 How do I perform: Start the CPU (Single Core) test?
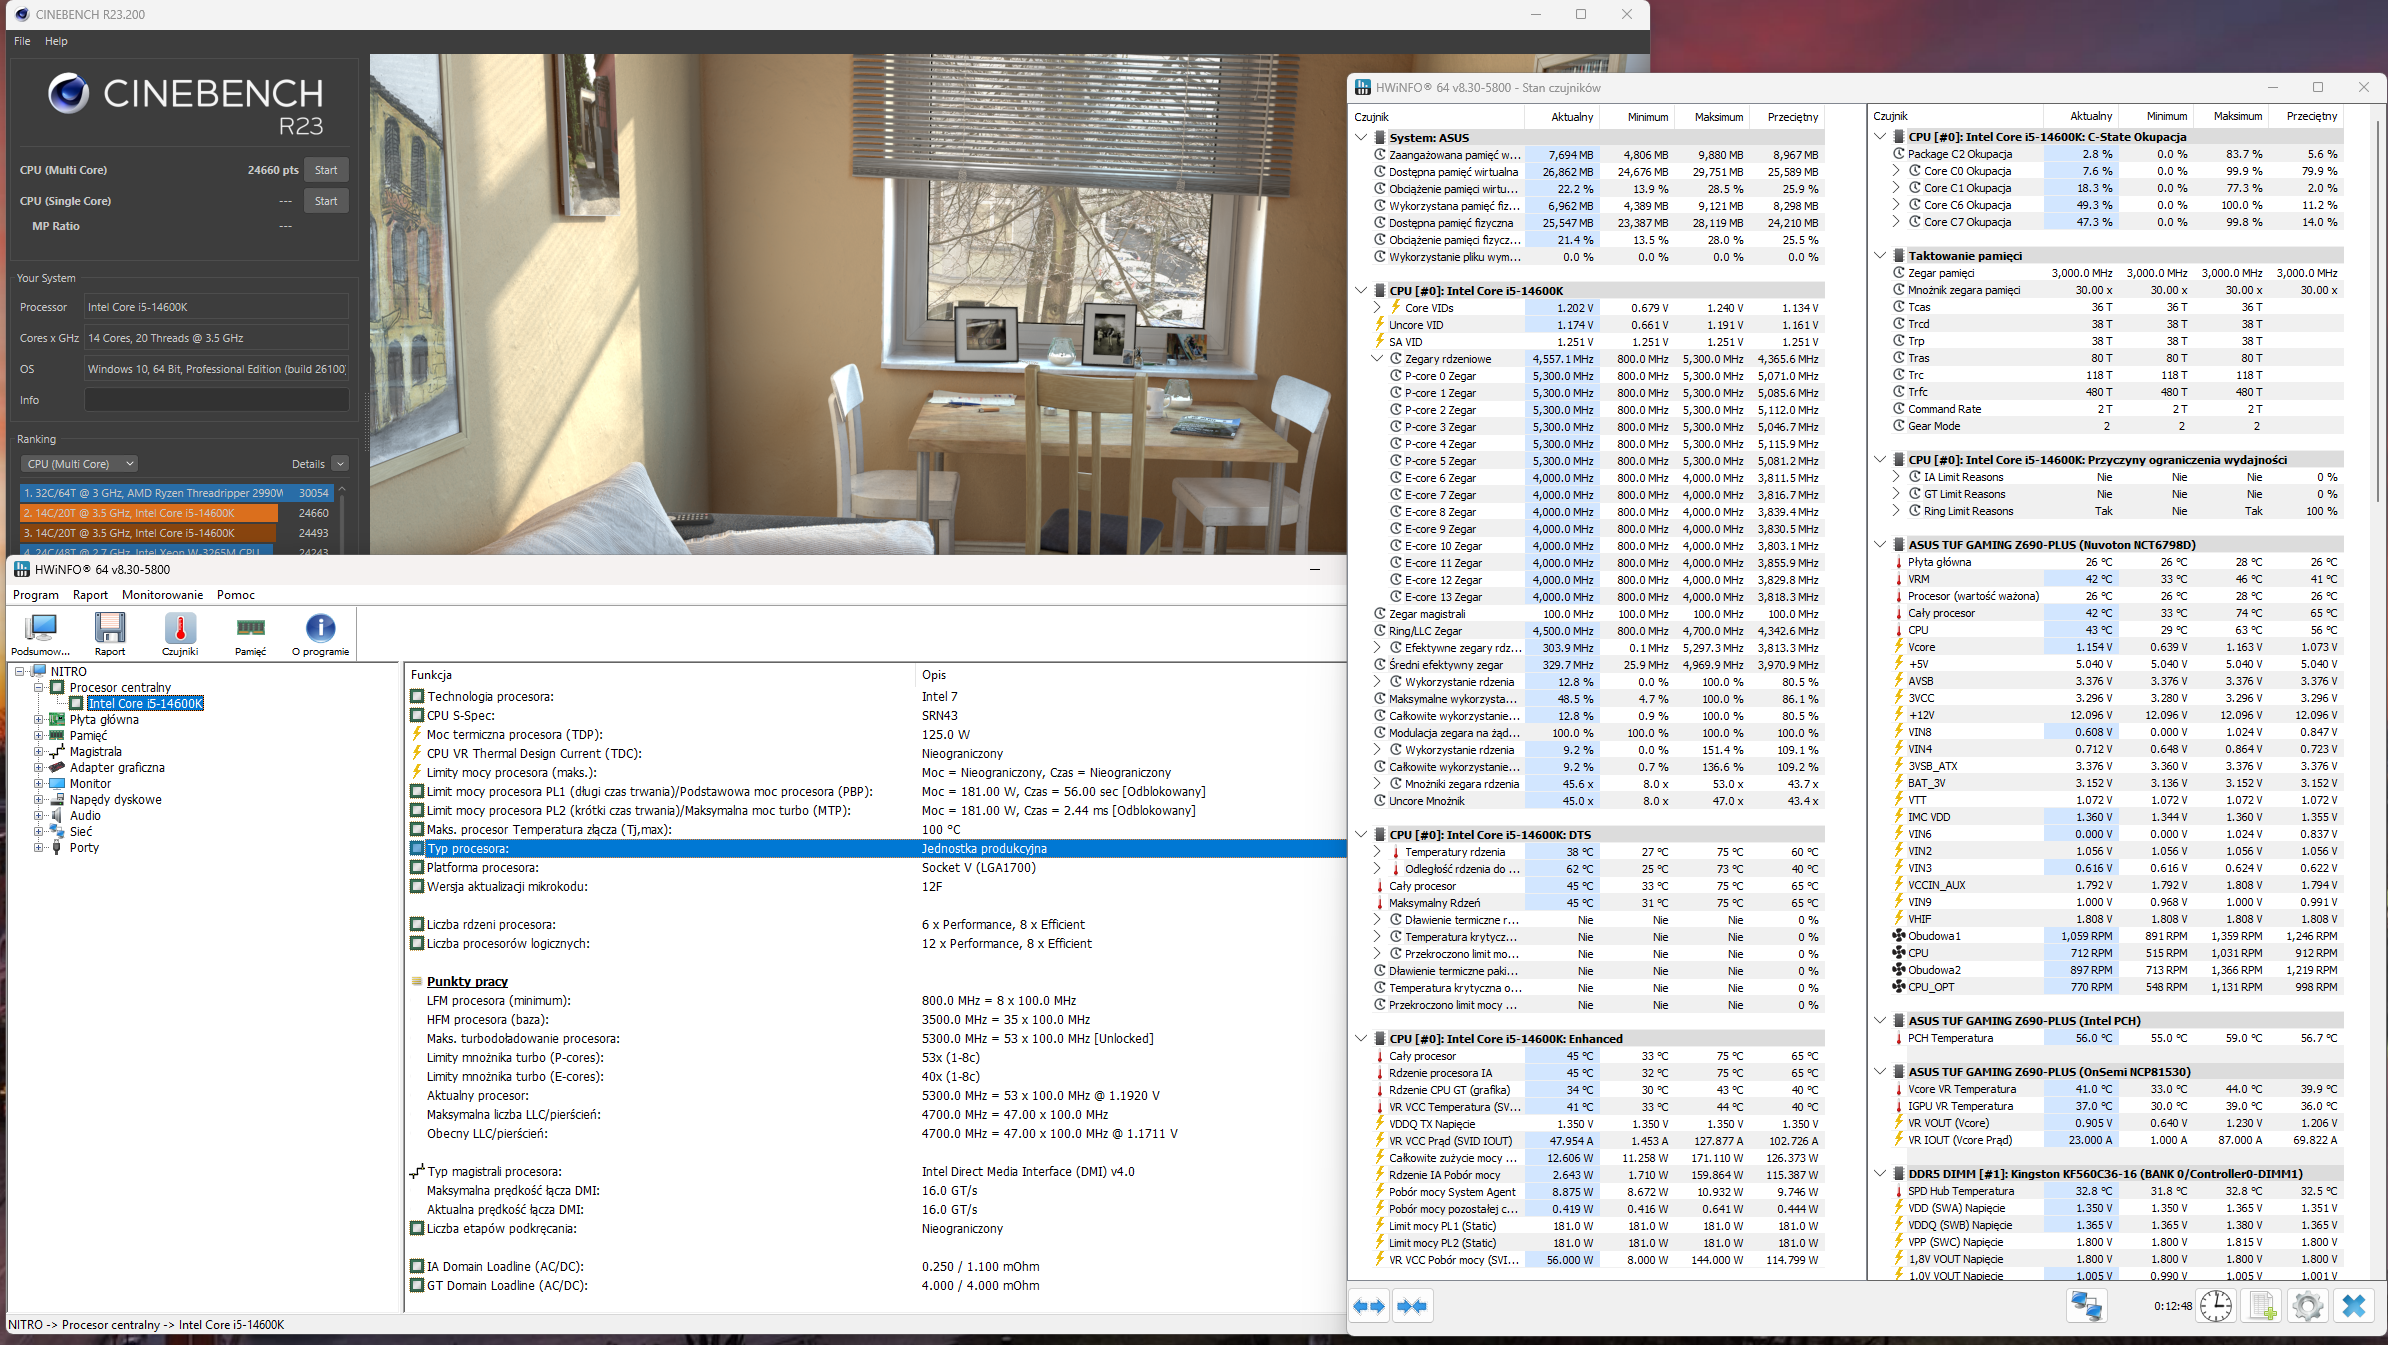[x=326, y=201]
